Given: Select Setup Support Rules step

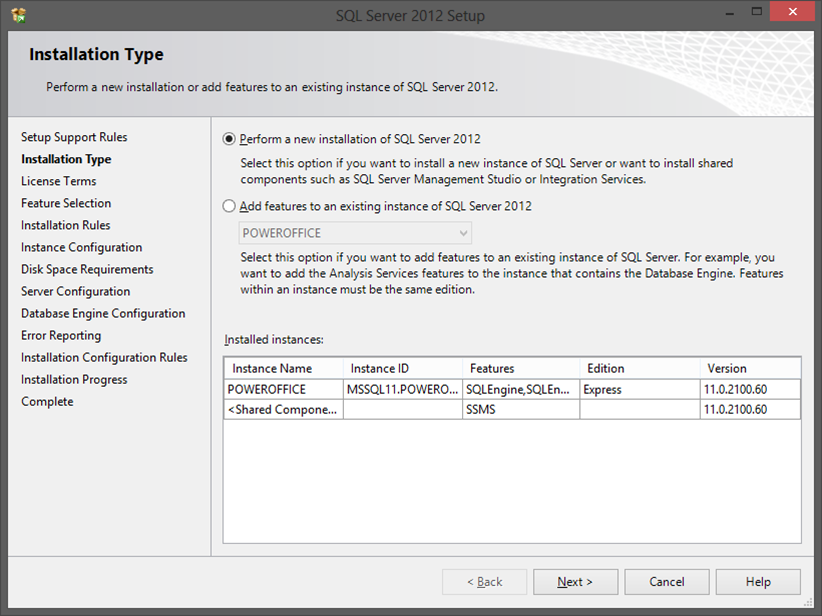Looking at the screenshot, I should click(74, 137).
